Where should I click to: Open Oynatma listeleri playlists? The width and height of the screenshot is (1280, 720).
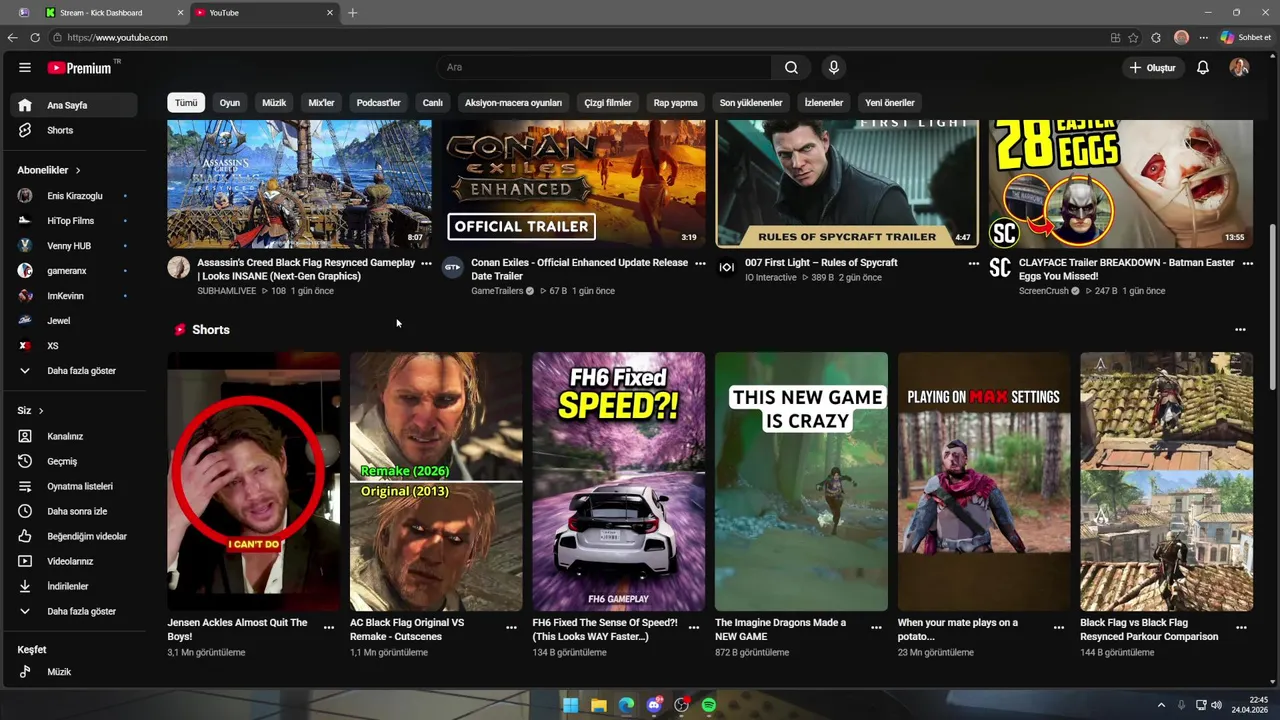coord(73,486)
